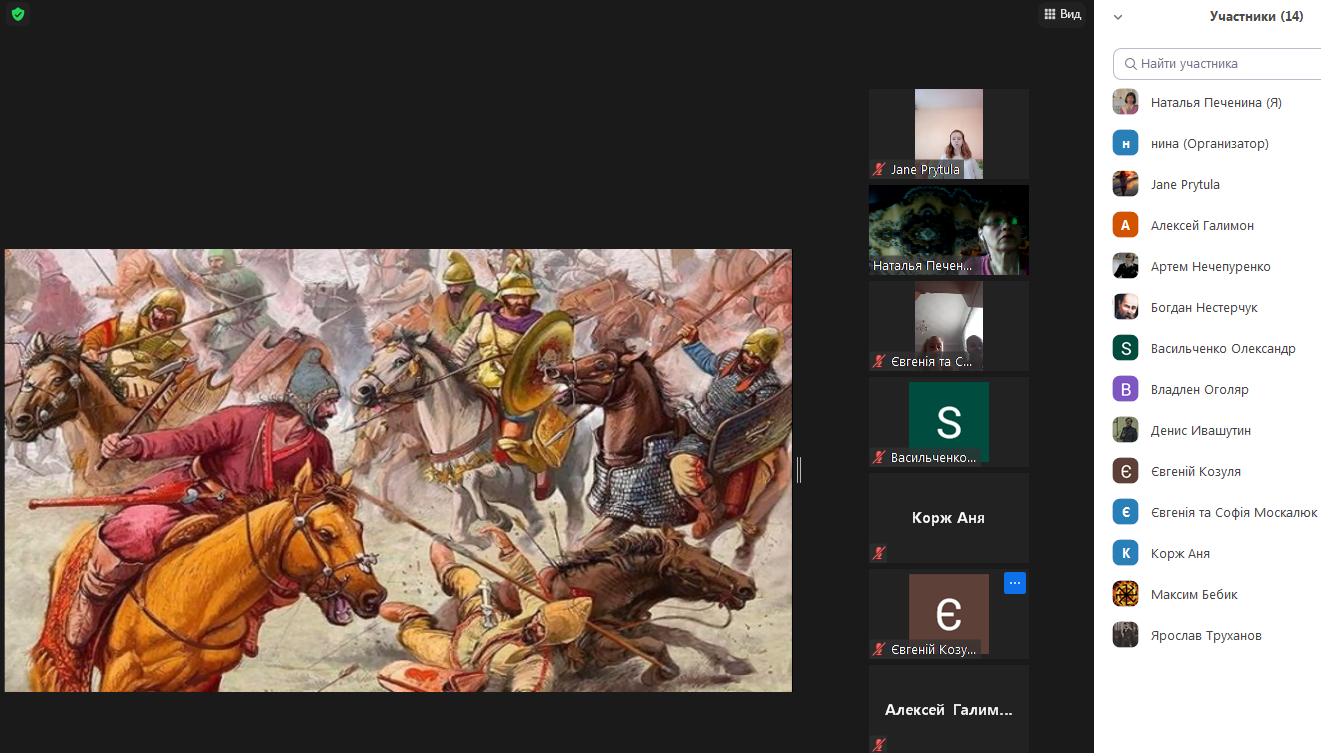Select the name Євгеній Козуля in list
Screen dimensions: 1321x753
tap(1196, 471)
